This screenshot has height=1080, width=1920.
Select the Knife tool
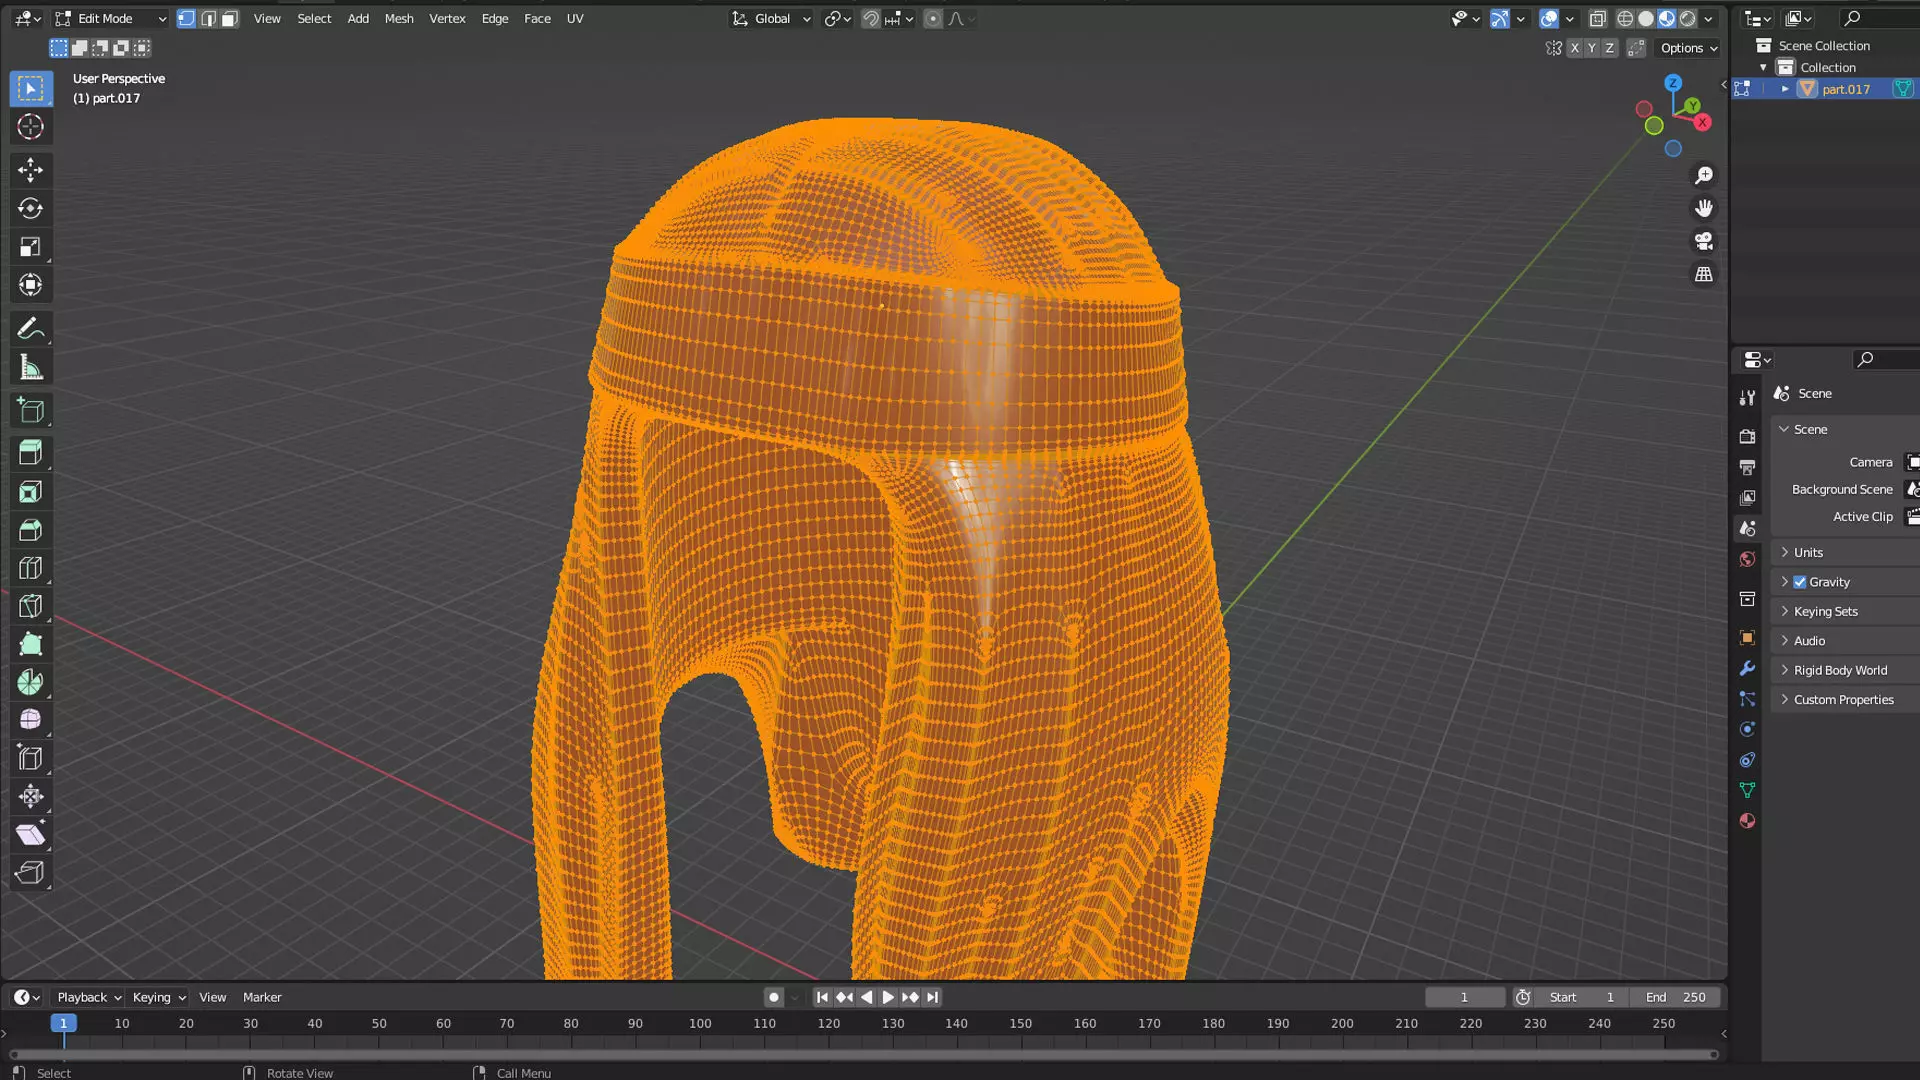pyautogui.click(x=30, y=606)
